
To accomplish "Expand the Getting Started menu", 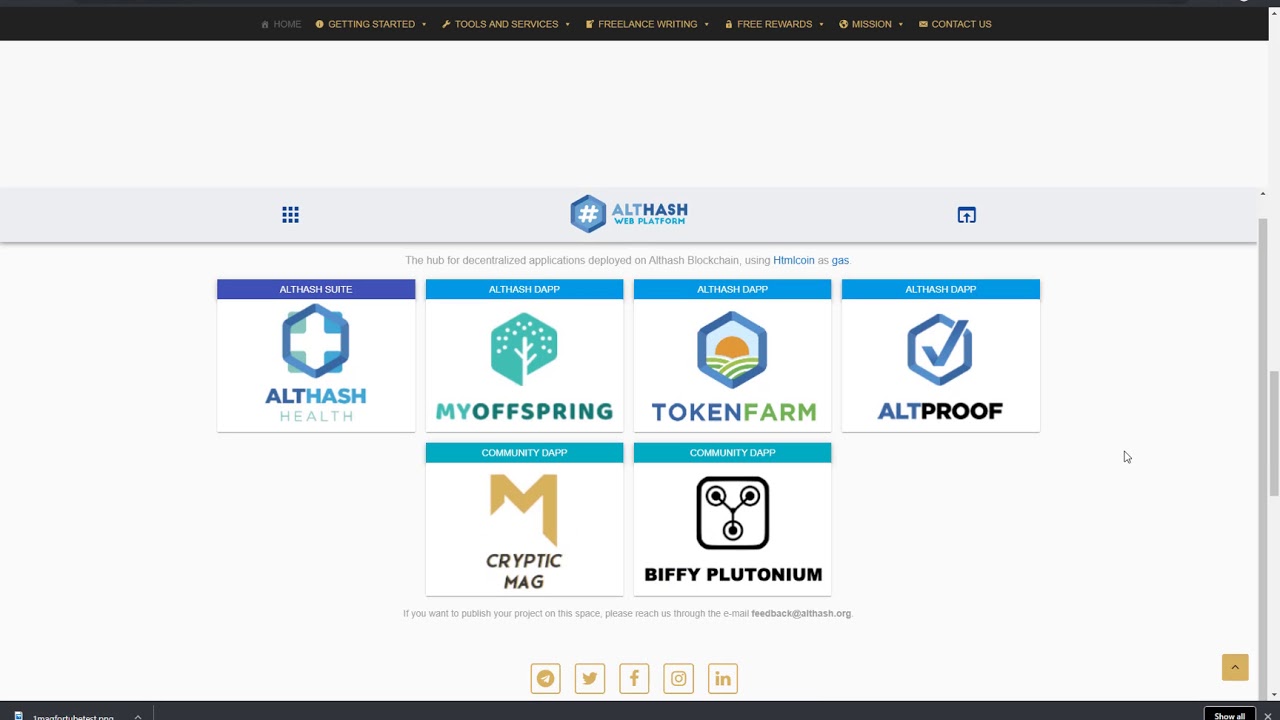I will click(371, 24).
